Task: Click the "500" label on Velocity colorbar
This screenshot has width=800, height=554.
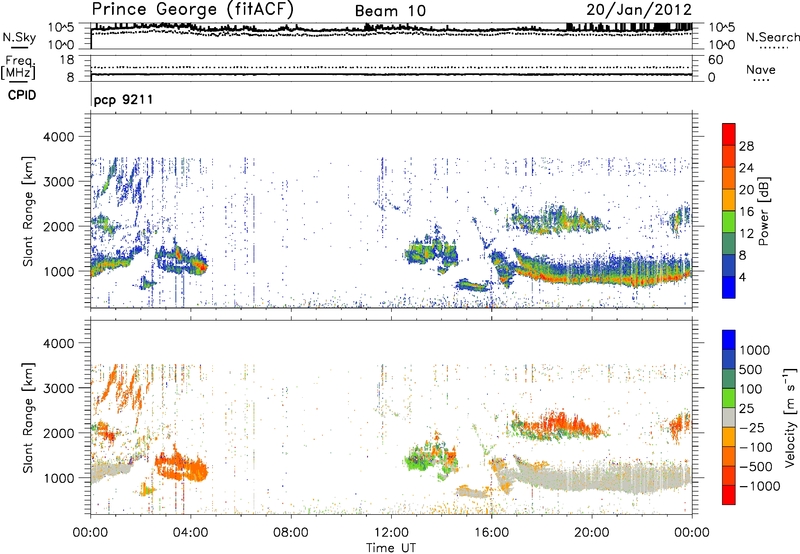Action: coord(751,370)
